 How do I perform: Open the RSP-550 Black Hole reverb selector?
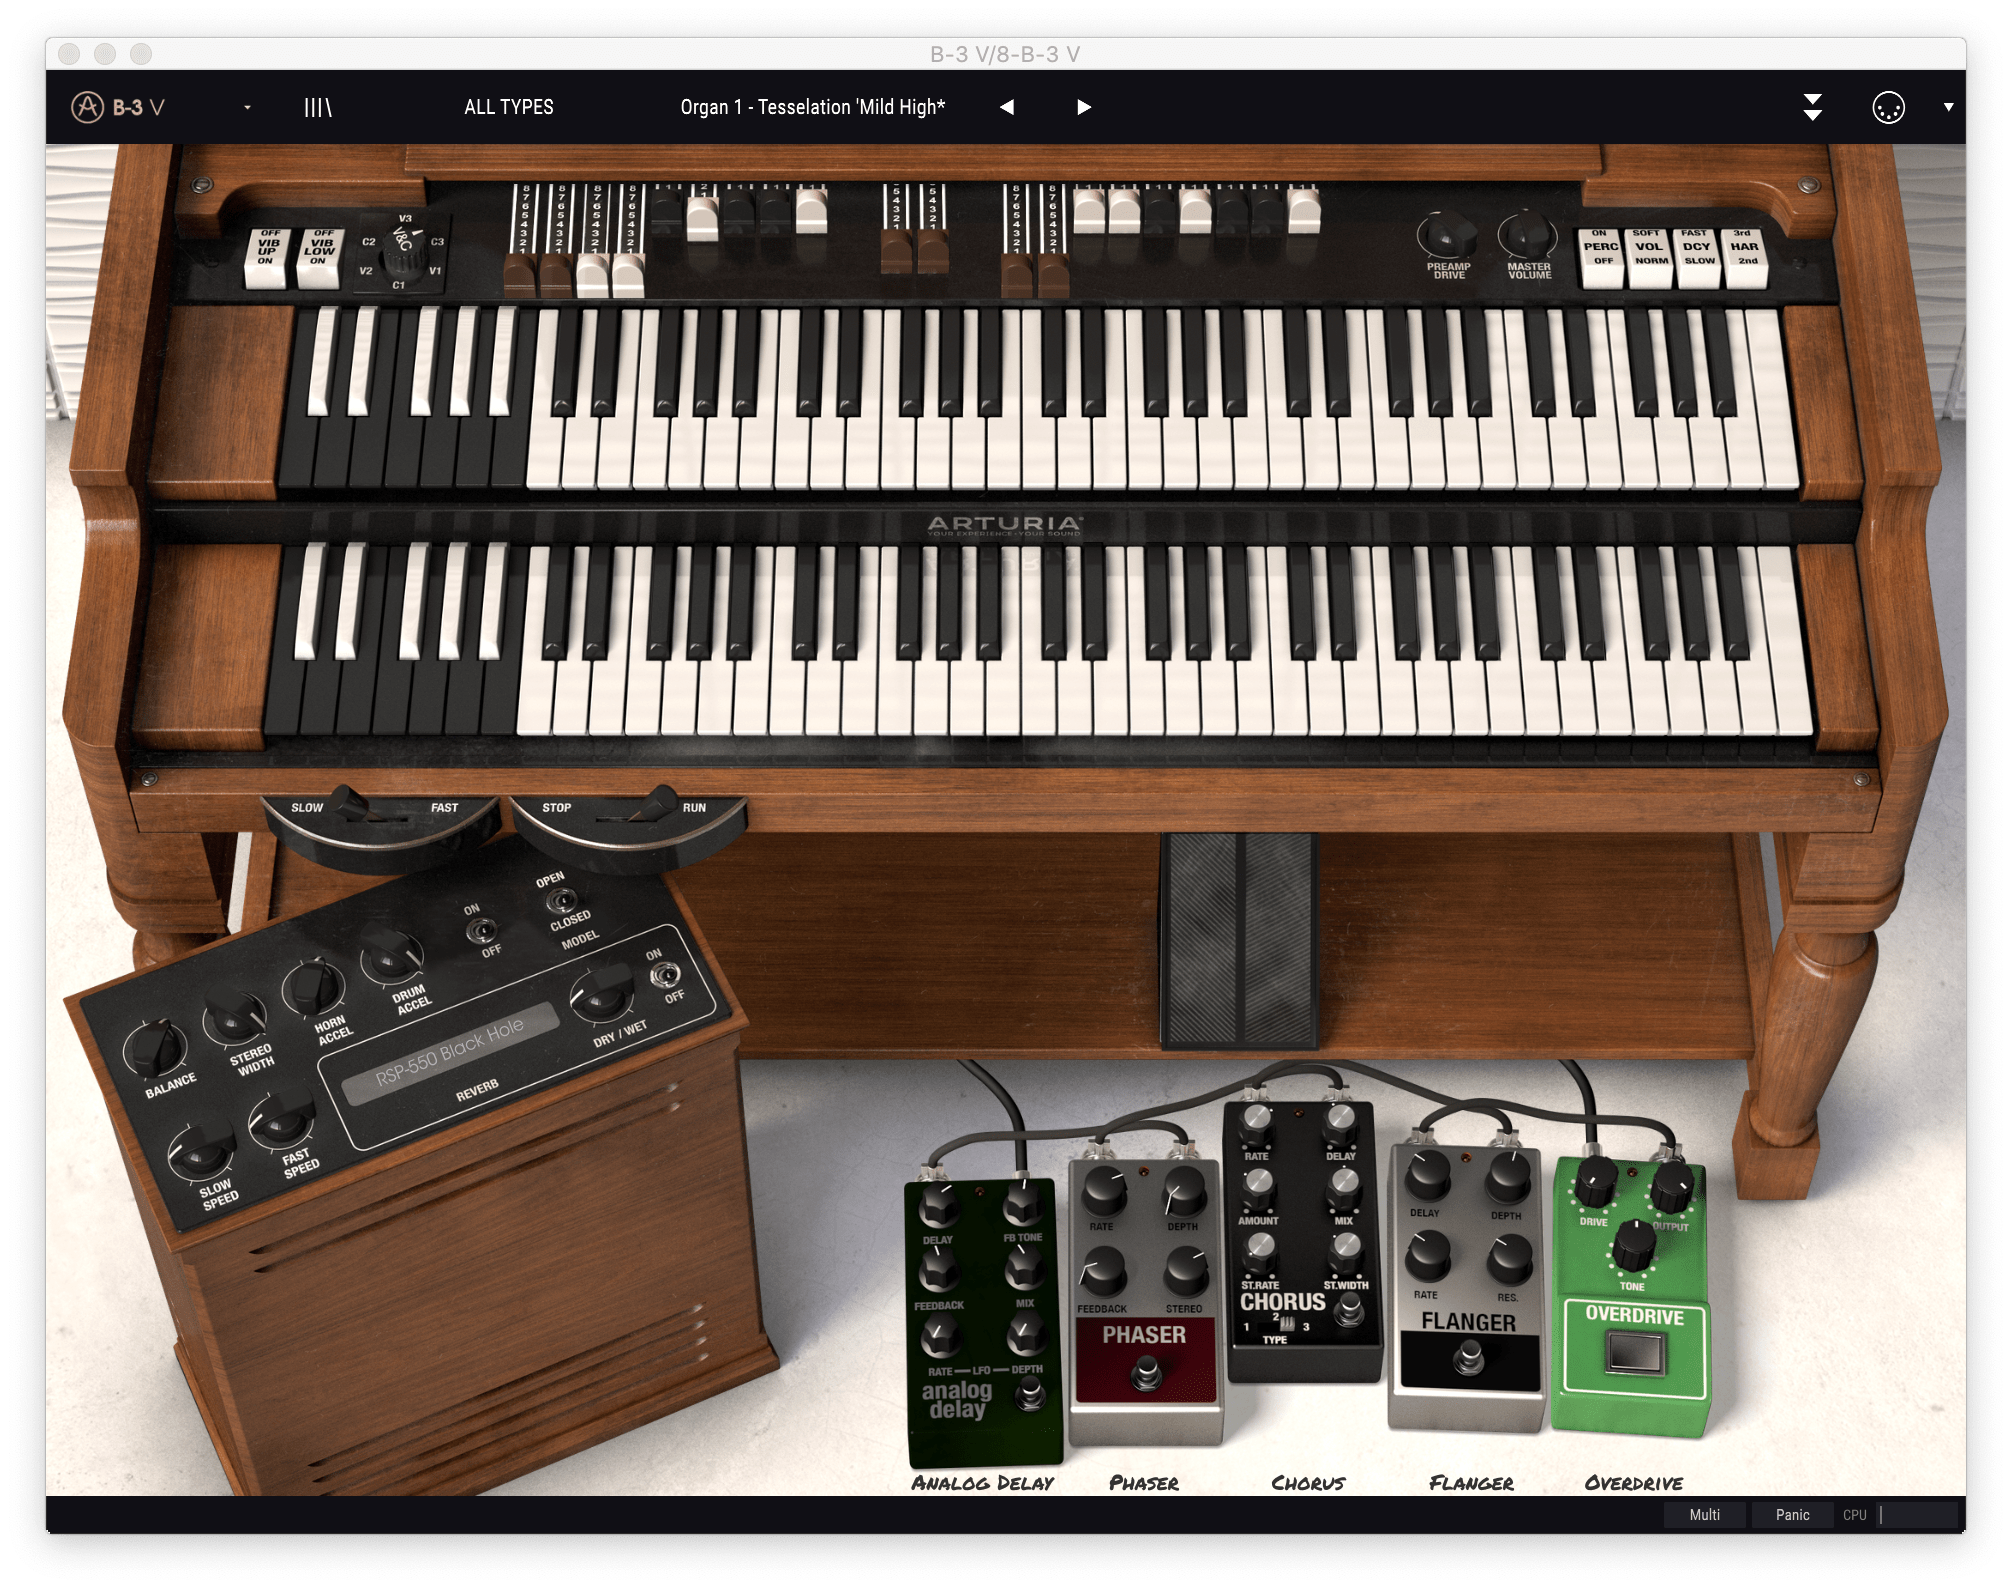point(449,1052)
